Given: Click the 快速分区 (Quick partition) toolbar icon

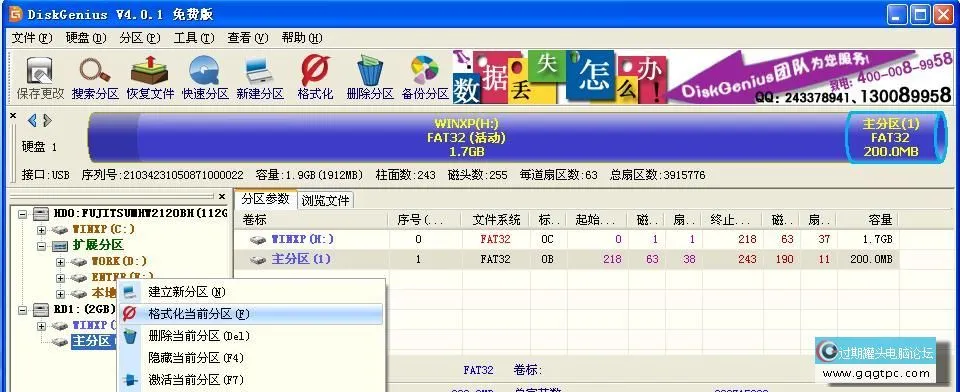Looking at the screenshot, I should tap(205, 70).
